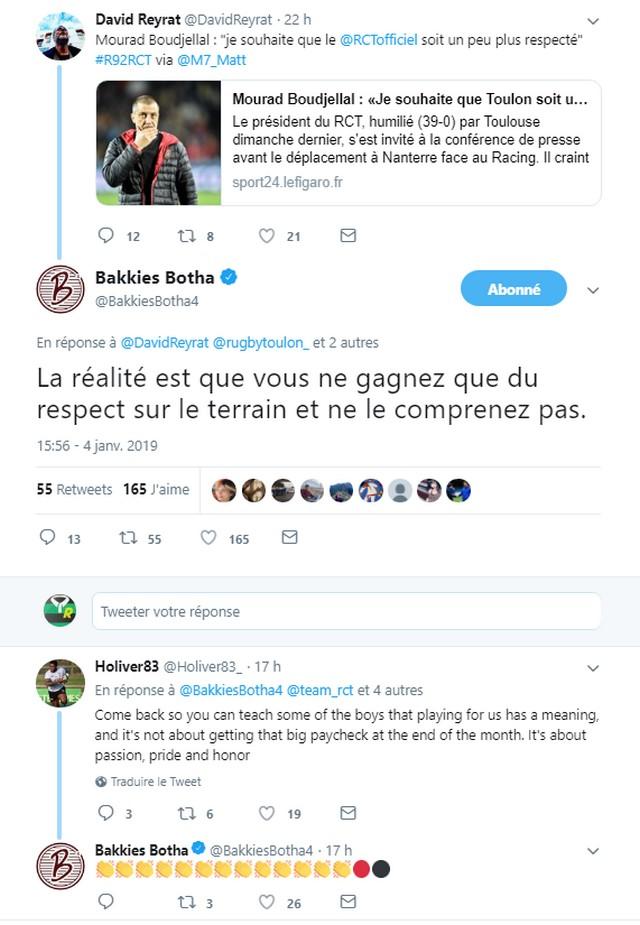
Task: Open the #R92RCT hashtag
Action: 123,60
